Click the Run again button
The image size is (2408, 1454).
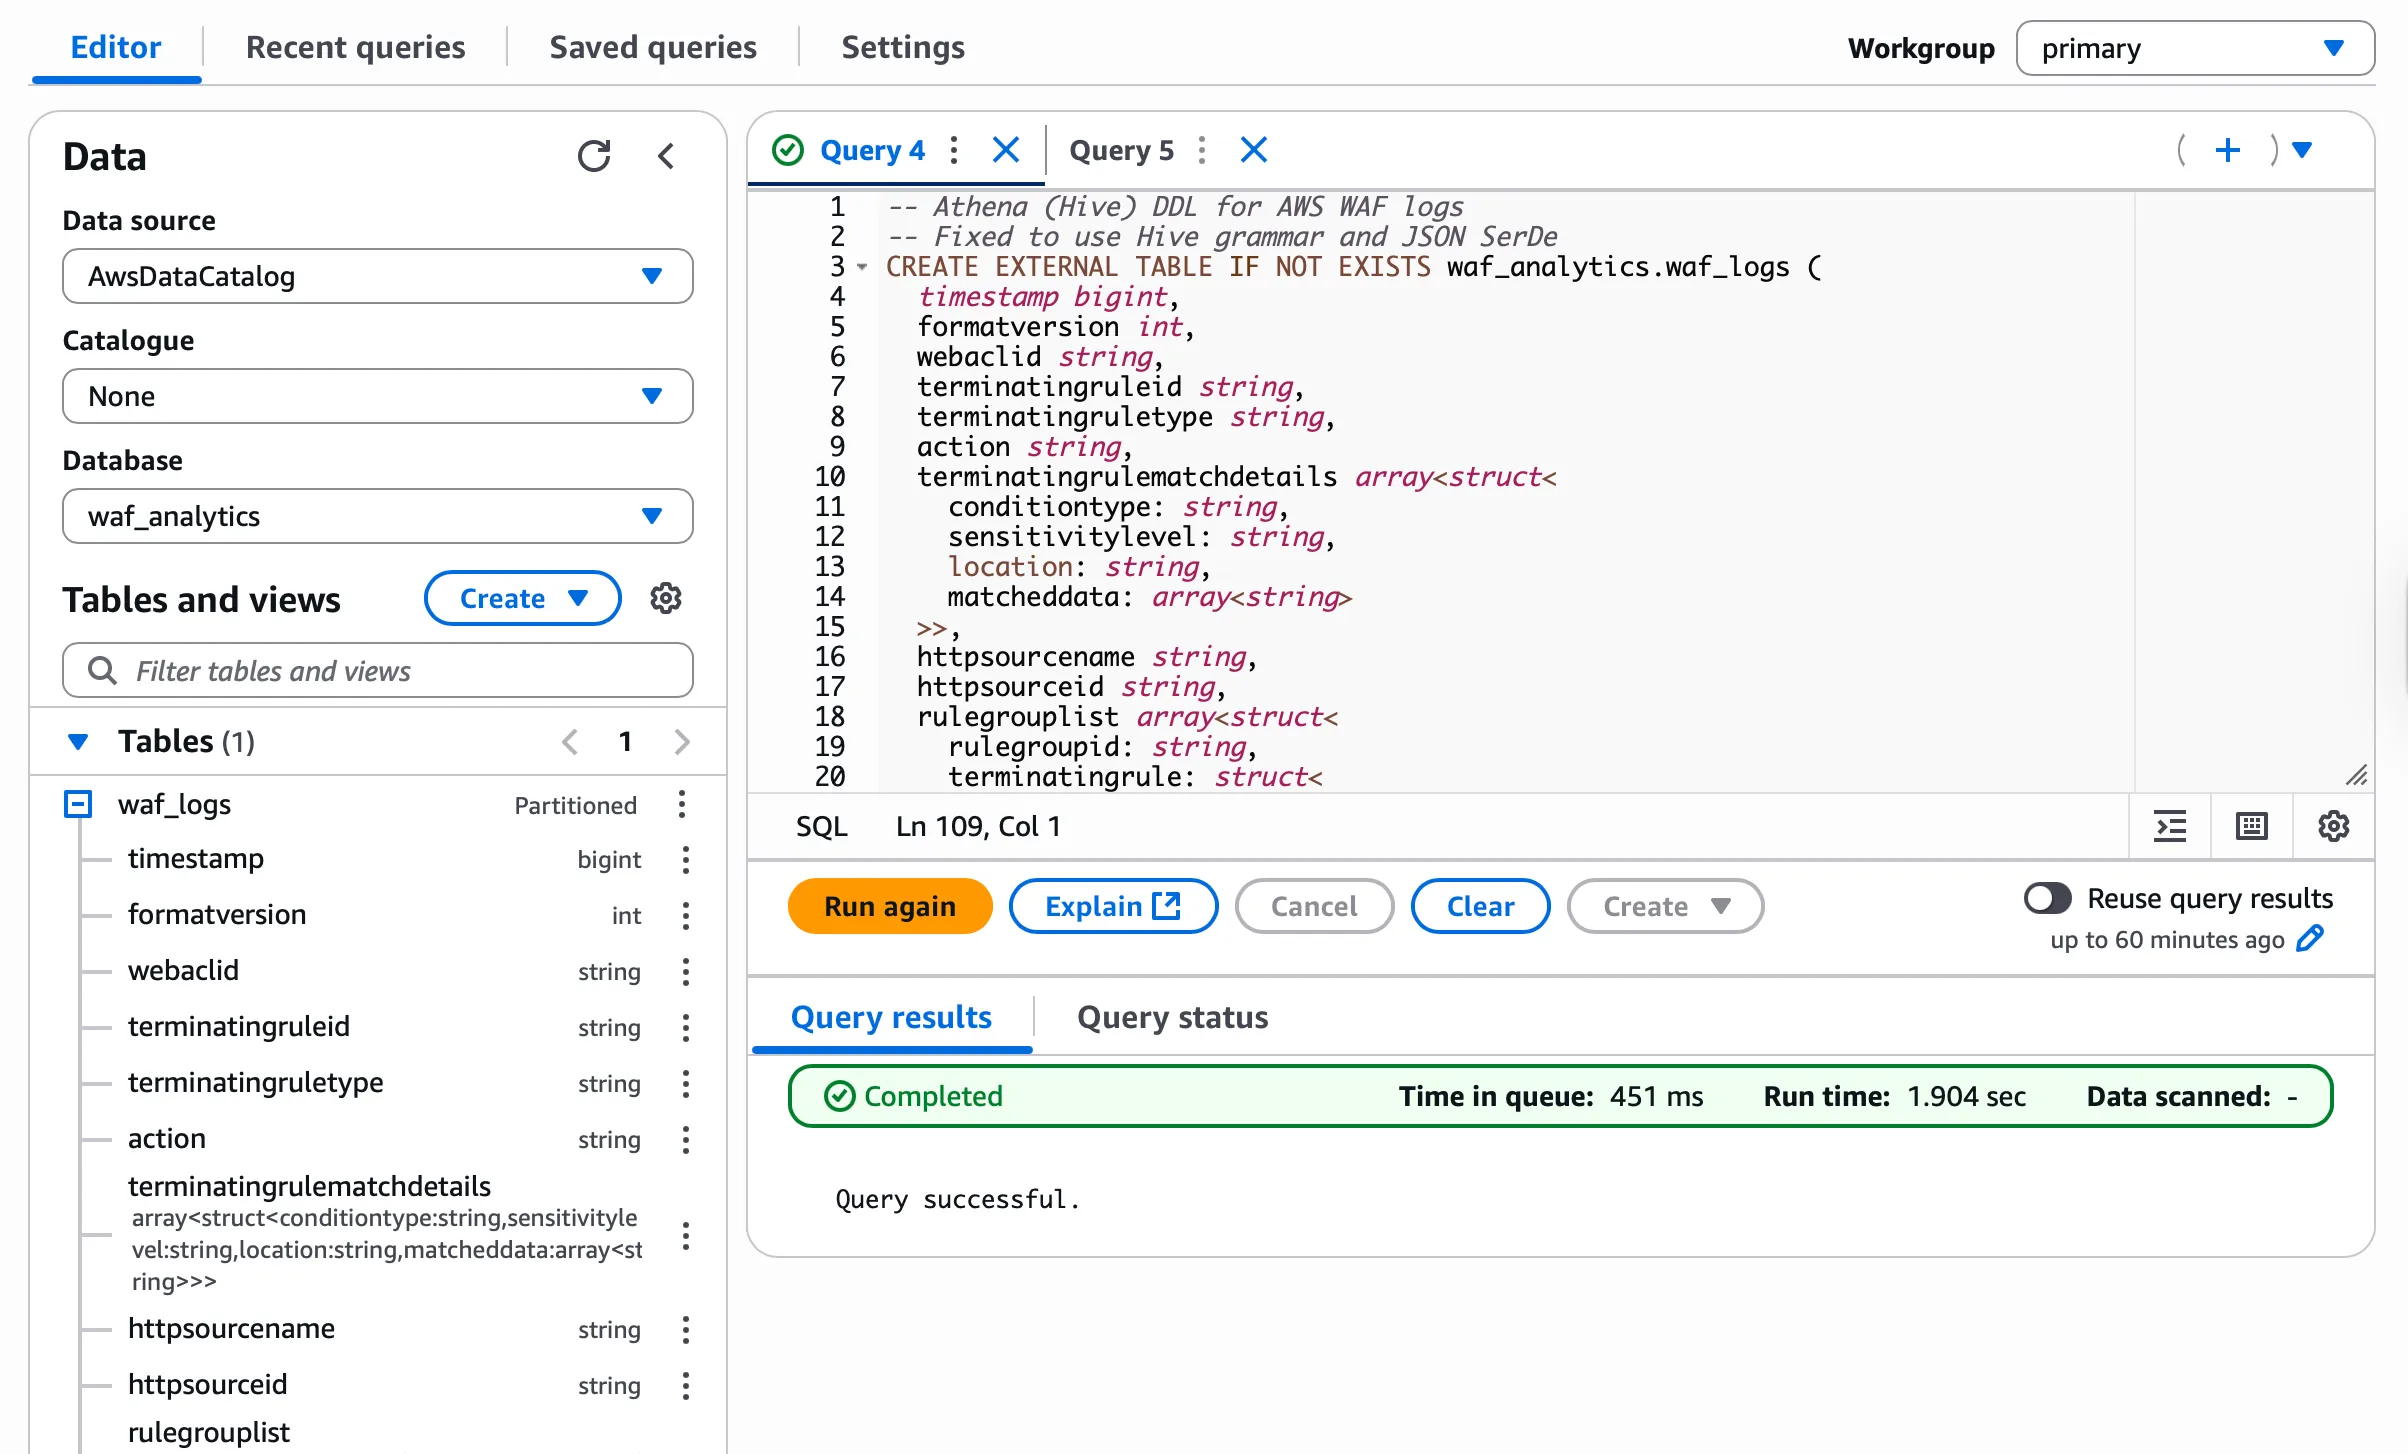click(890, 906)
